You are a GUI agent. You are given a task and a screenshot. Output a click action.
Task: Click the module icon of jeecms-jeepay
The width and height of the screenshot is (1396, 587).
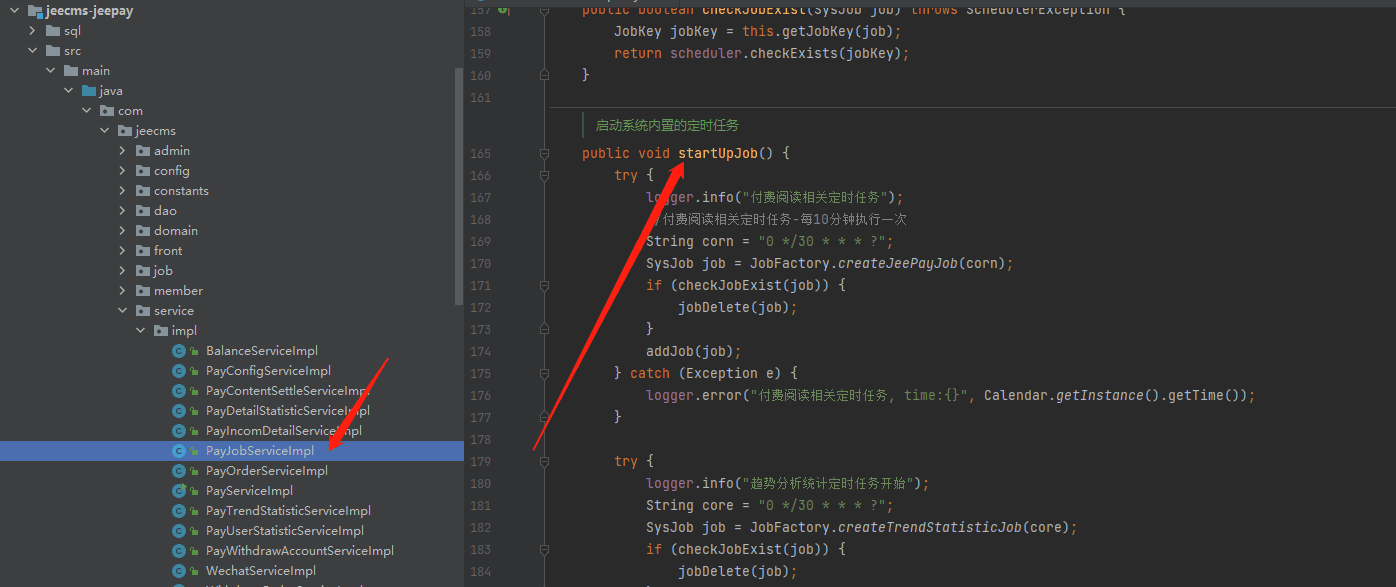pyautogui.click(x=35, y=11)
